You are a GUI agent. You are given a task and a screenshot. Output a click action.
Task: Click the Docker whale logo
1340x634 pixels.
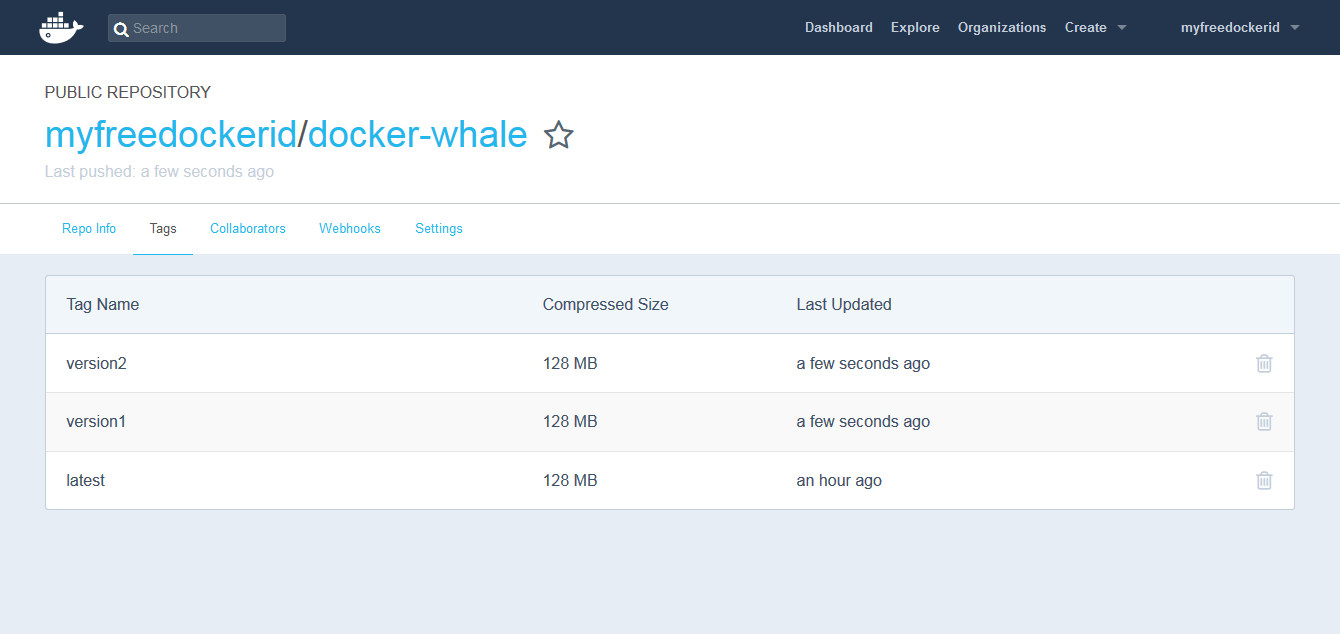[x=61, y=28]
